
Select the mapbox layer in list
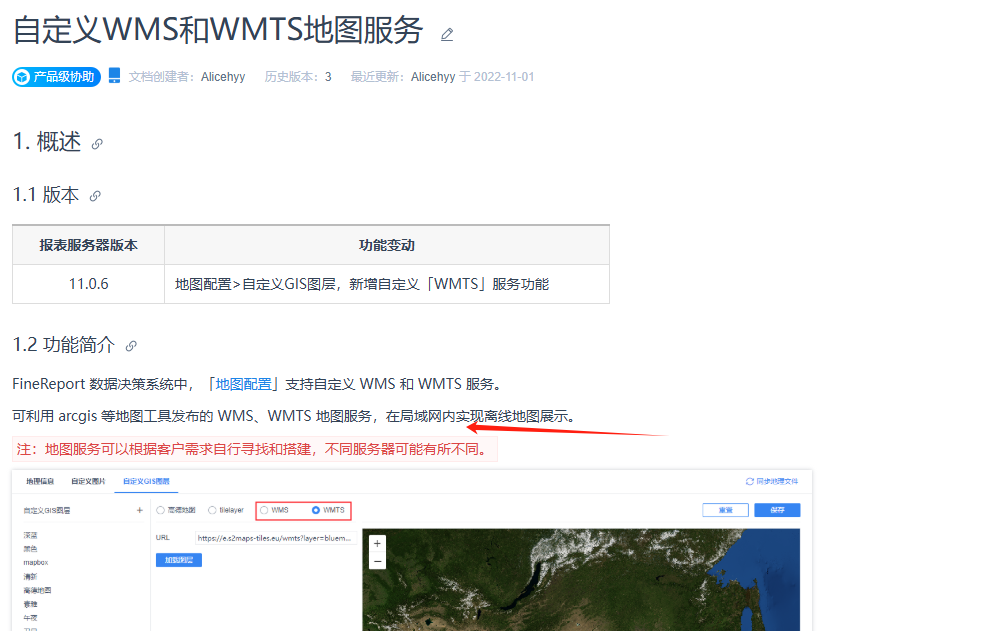(x=36, y=562)
